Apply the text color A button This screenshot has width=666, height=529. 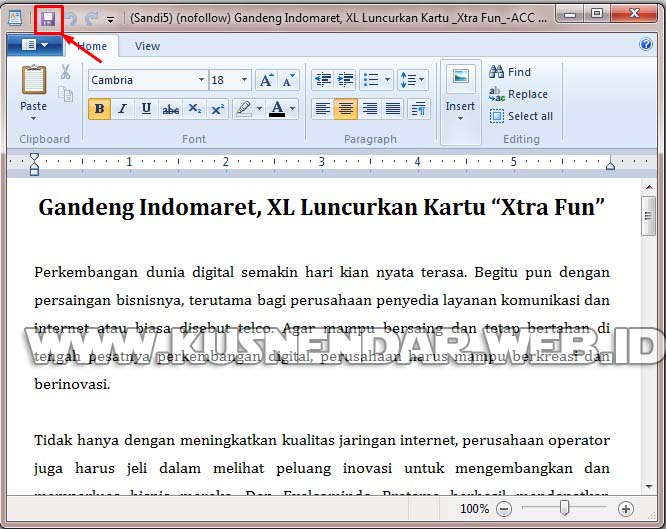point(277,109)
